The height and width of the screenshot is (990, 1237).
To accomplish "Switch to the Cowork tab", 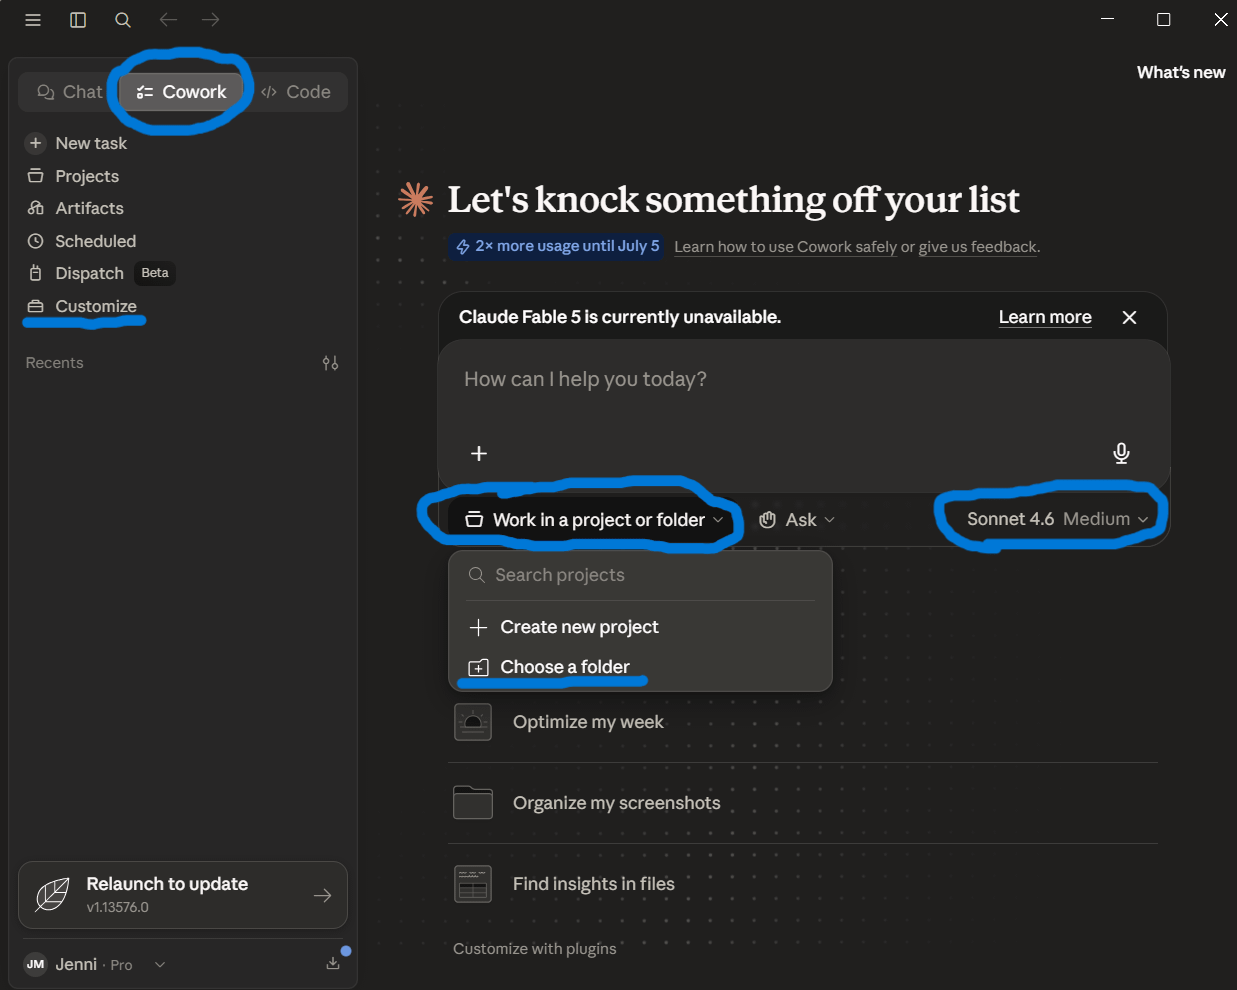I will (x=181, y=92).
